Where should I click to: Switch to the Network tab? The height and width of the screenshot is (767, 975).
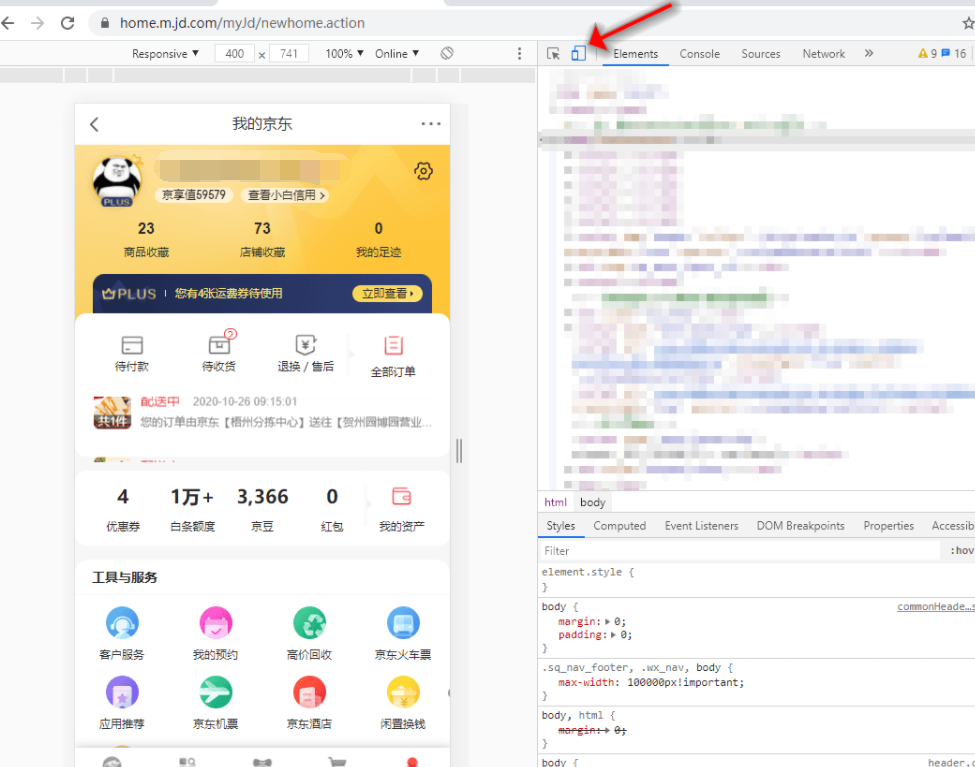[823, 53]
